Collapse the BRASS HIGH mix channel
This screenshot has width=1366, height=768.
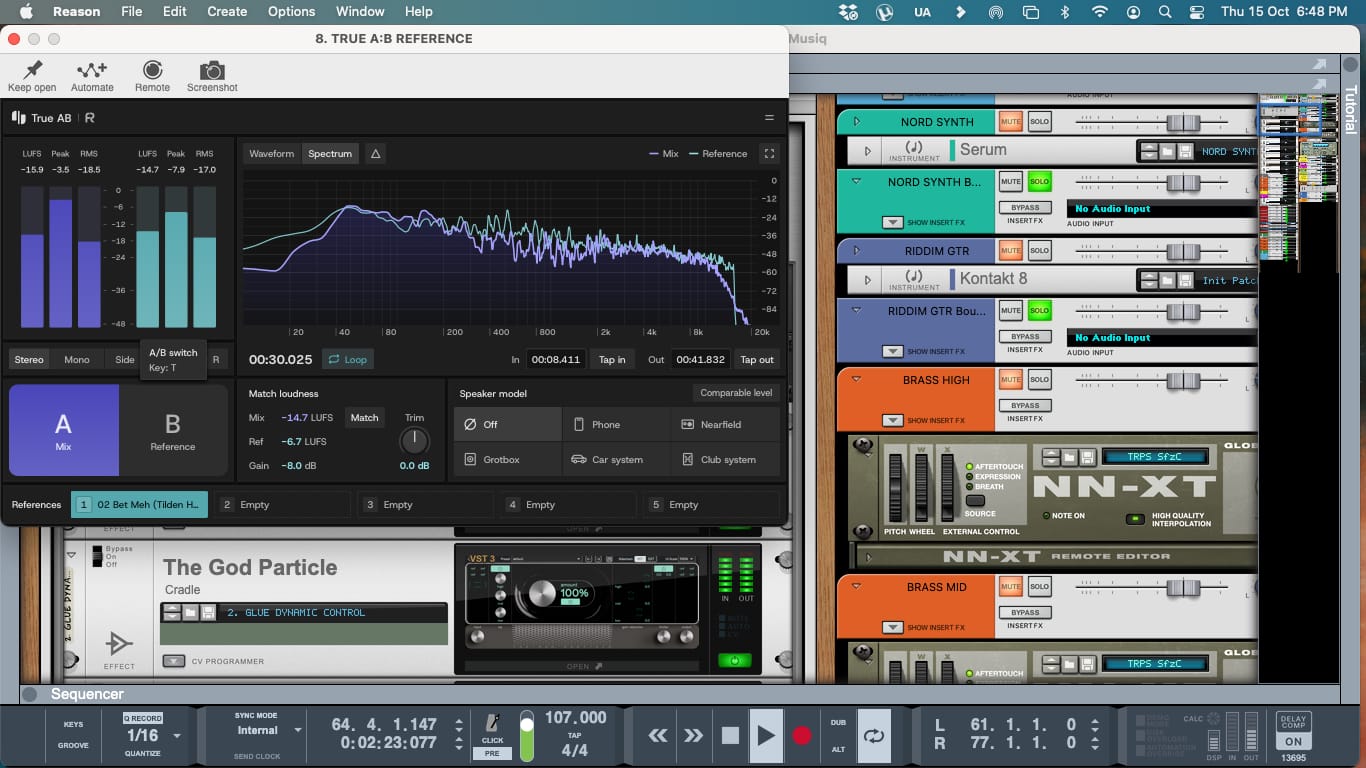(x=856, y=380)
